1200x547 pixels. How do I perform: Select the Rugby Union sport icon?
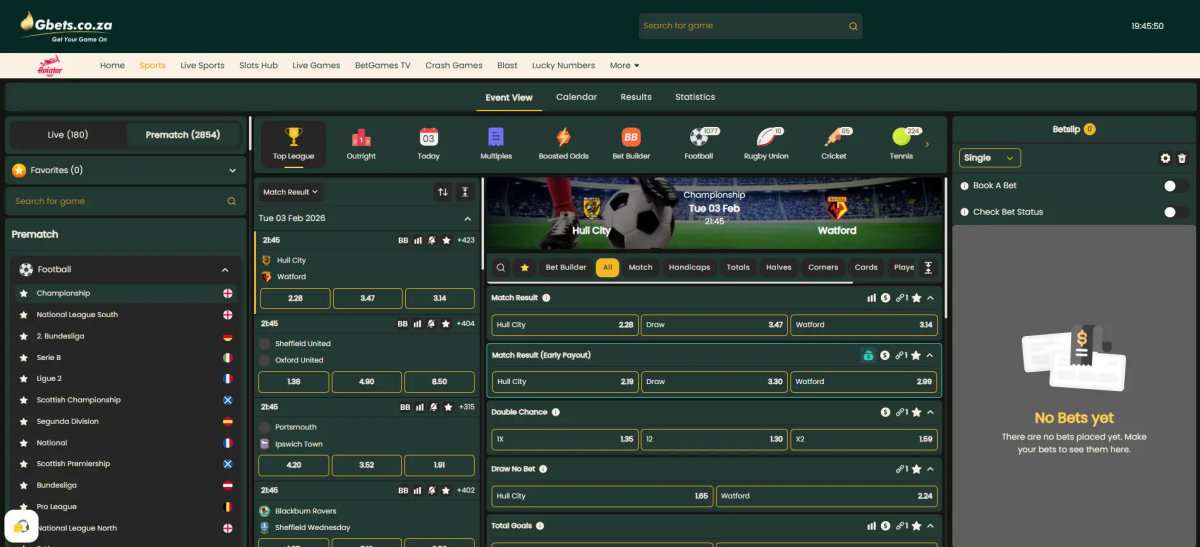tap(766, 137)
